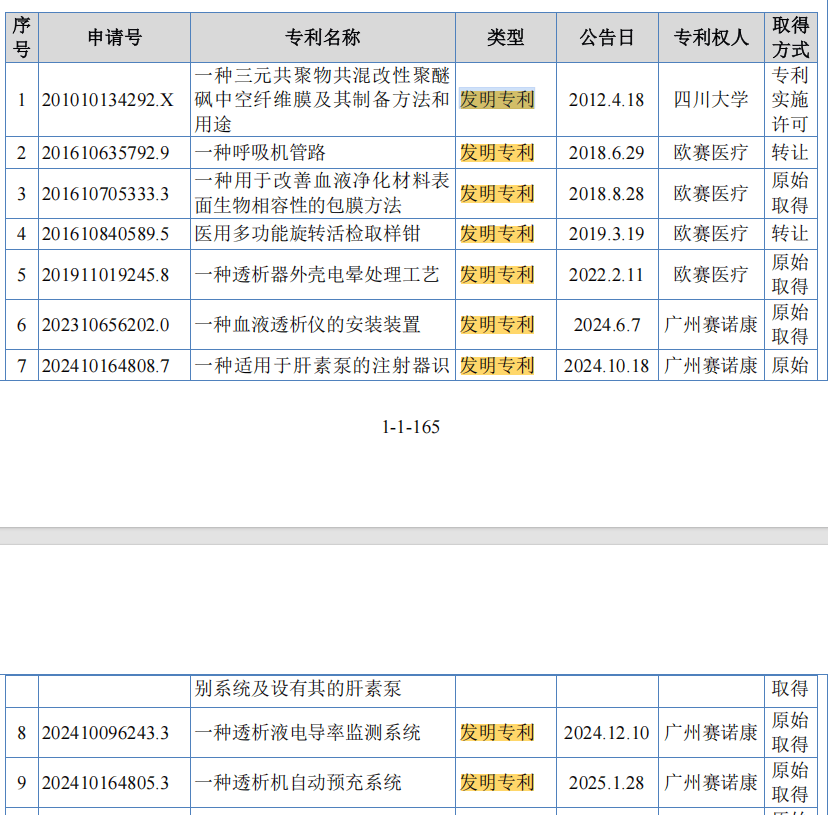Select application number 201010134292.X
This screenshot has width=828, height=815.
[108, 100]
